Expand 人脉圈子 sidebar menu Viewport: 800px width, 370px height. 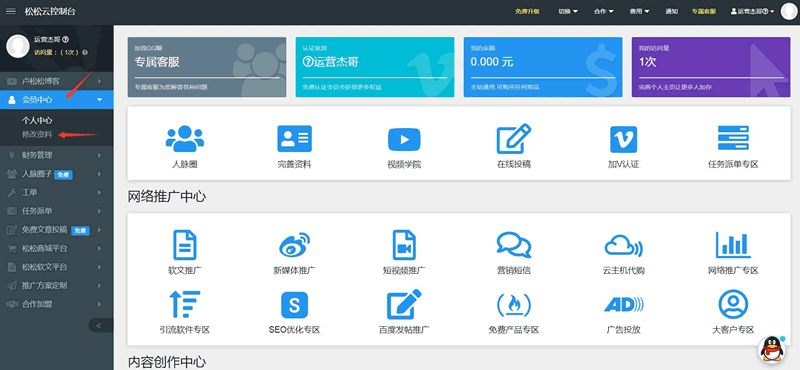(x=57, y=174)
